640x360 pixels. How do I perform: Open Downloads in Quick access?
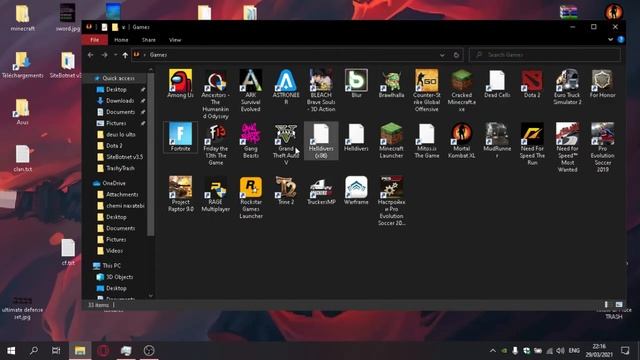click(x=120, y=100)
